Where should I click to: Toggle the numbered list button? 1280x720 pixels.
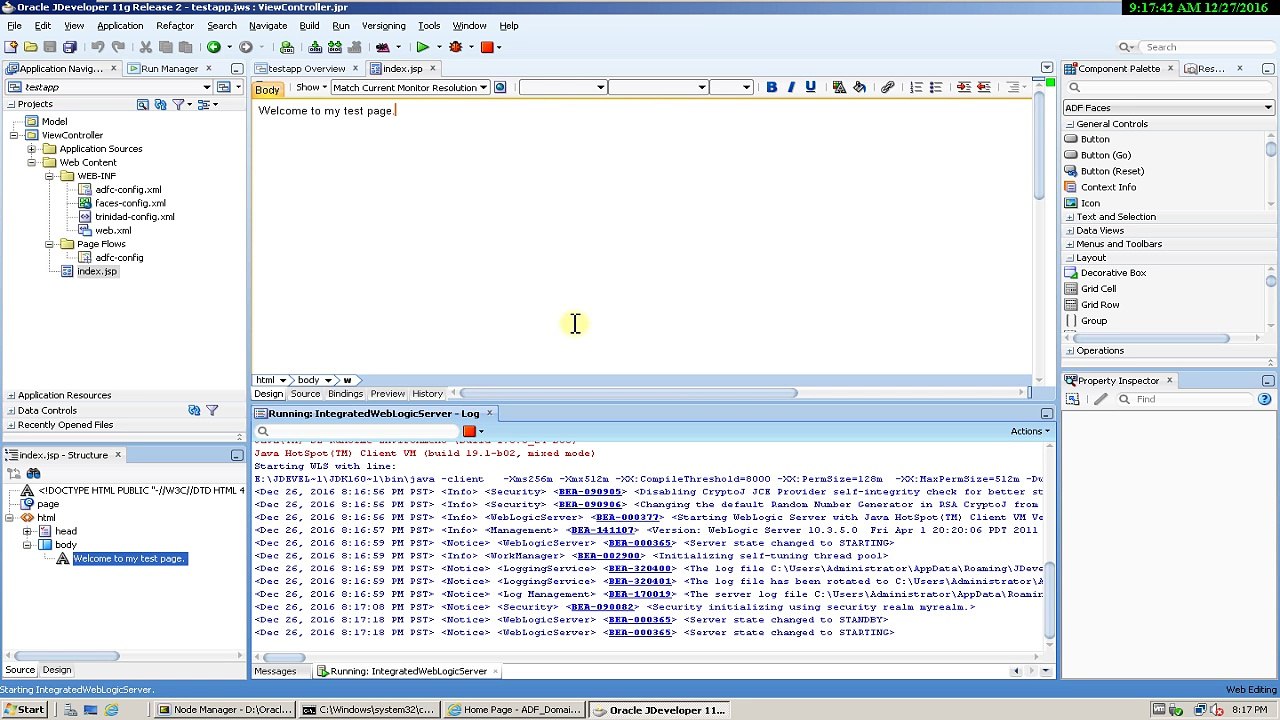pyautogui.click(x=916, y=87)
